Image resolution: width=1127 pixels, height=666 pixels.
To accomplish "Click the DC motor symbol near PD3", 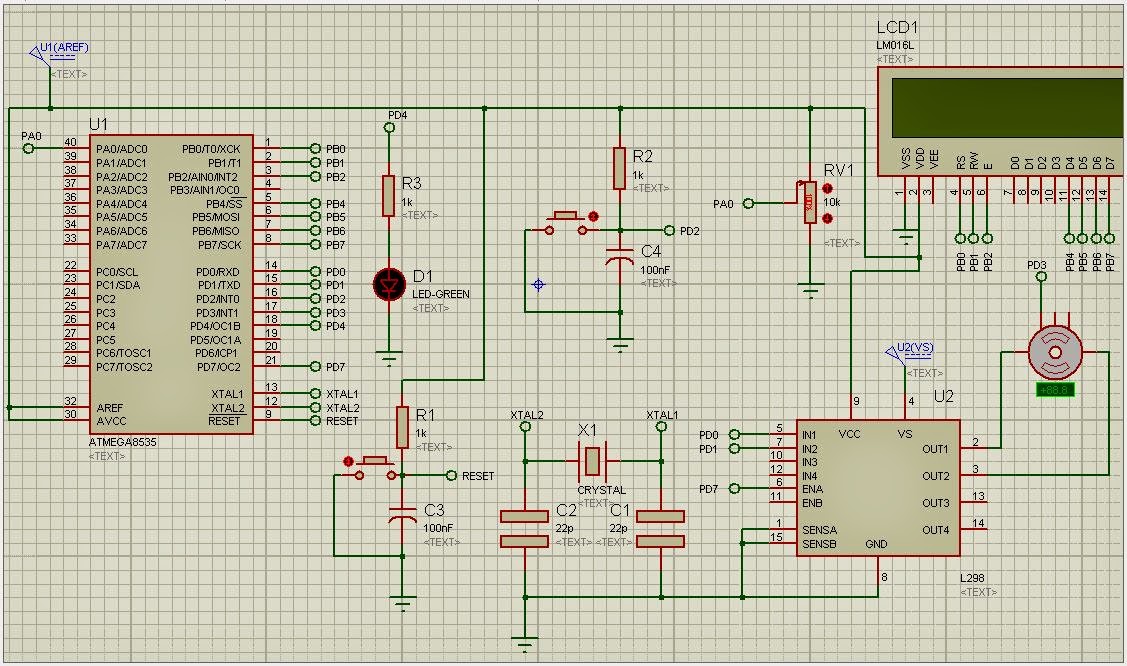I will [x=1055, y=350].
